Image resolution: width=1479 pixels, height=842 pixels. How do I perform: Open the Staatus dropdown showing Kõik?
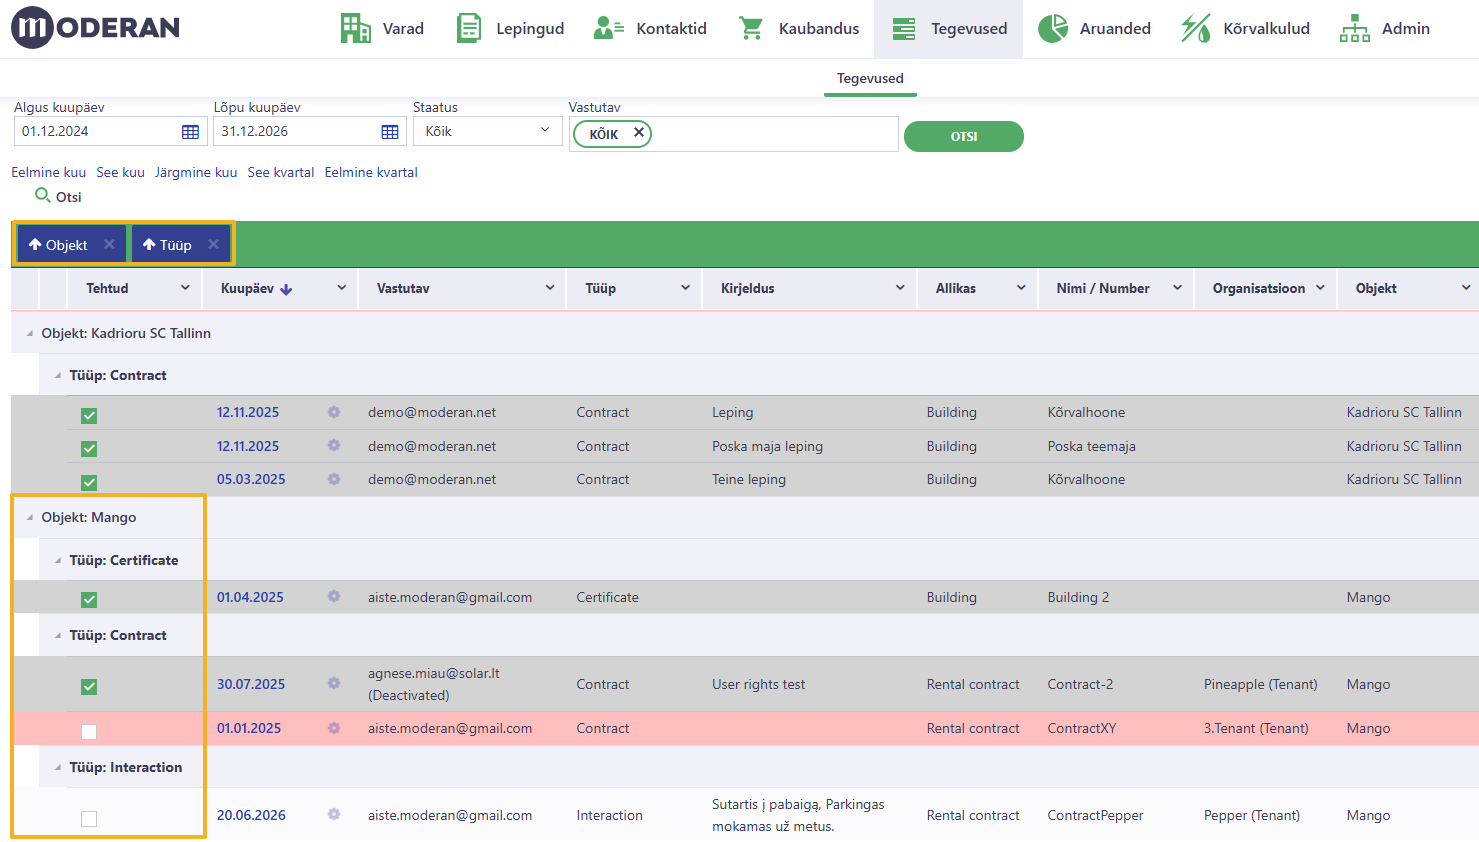point(487,131)
